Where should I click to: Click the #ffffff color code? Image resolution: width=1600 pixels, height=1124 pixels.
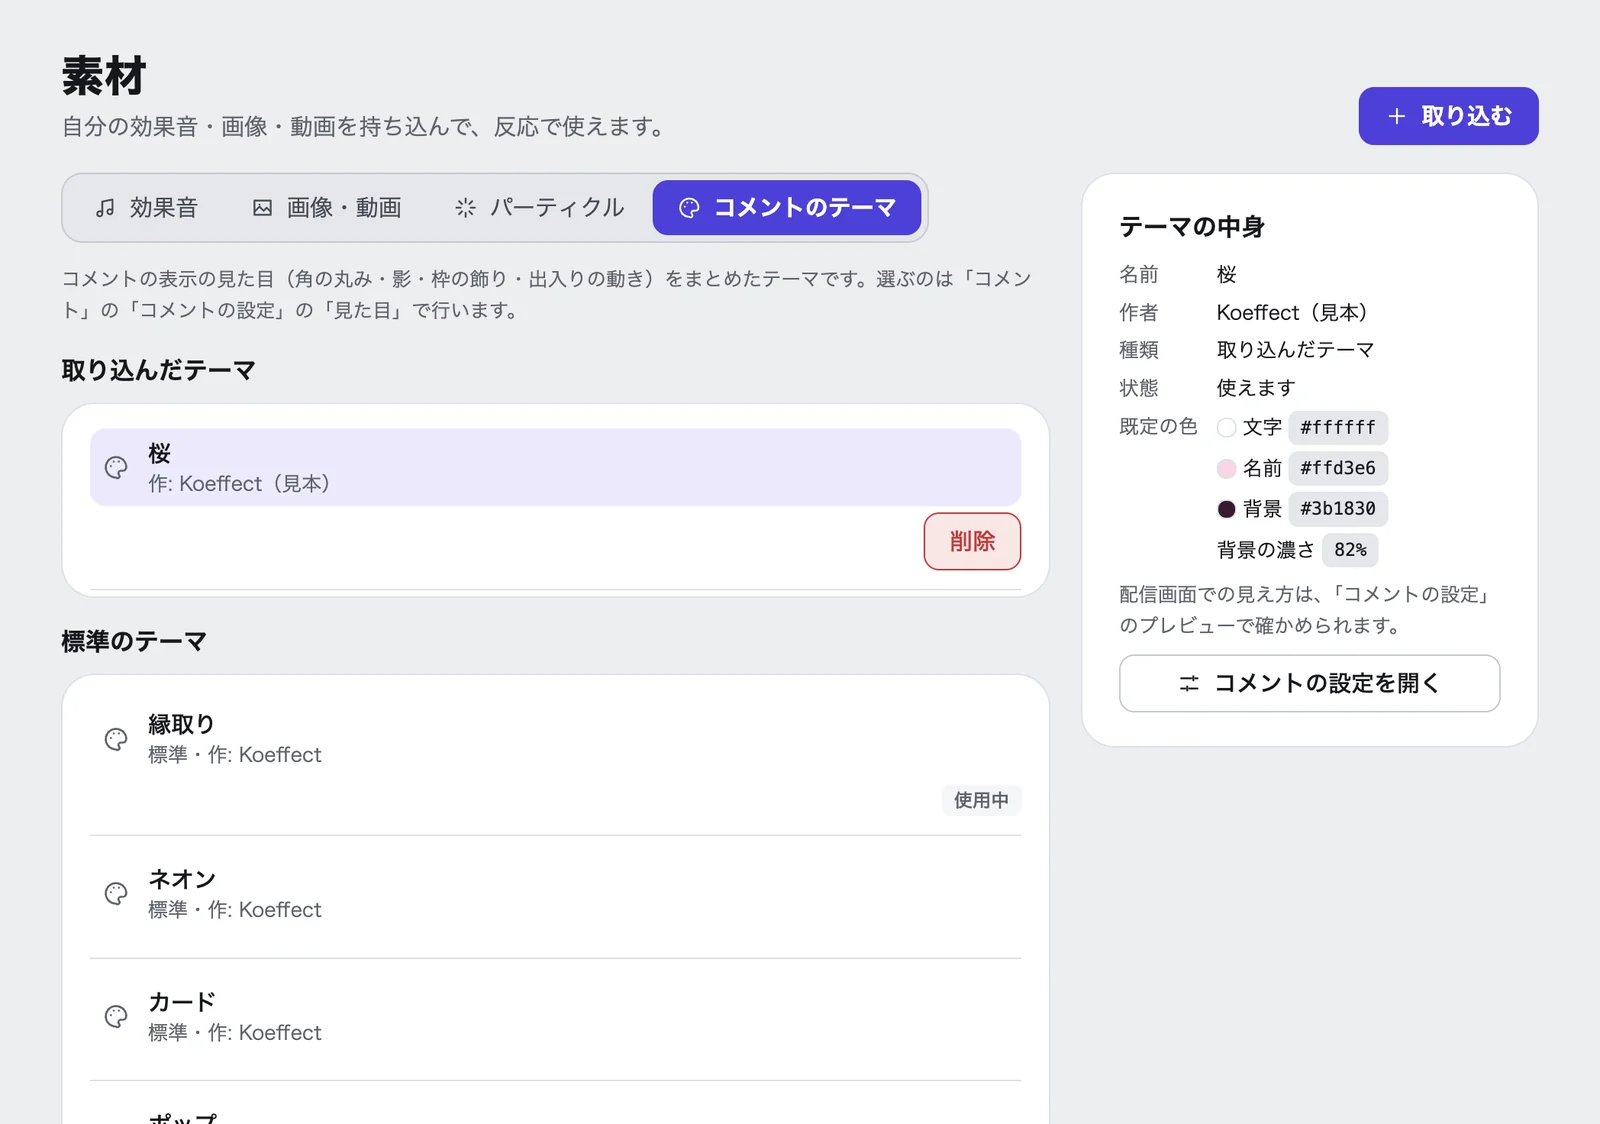pyautogui.click(x=1338, y=428)
